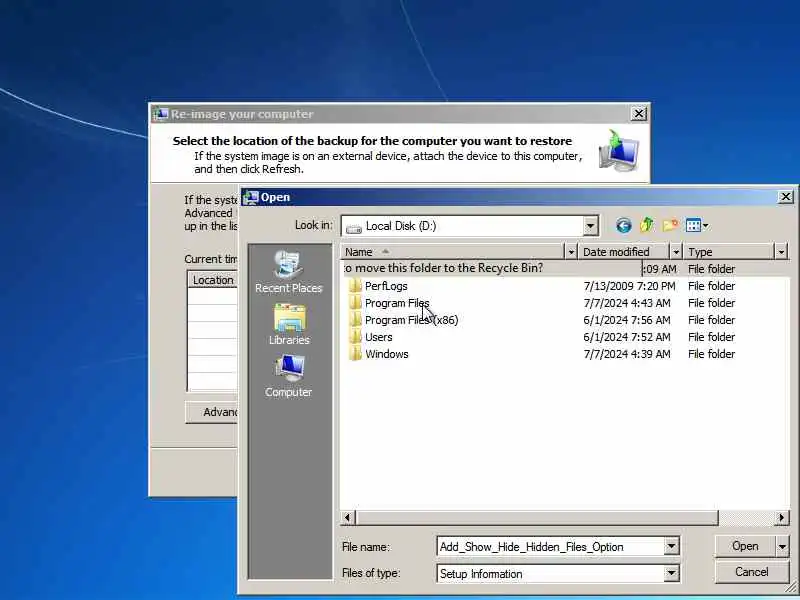Viewport: 800px width, 600px height.
Task: Open Computer in the sidebar
Action: (289, 377)
